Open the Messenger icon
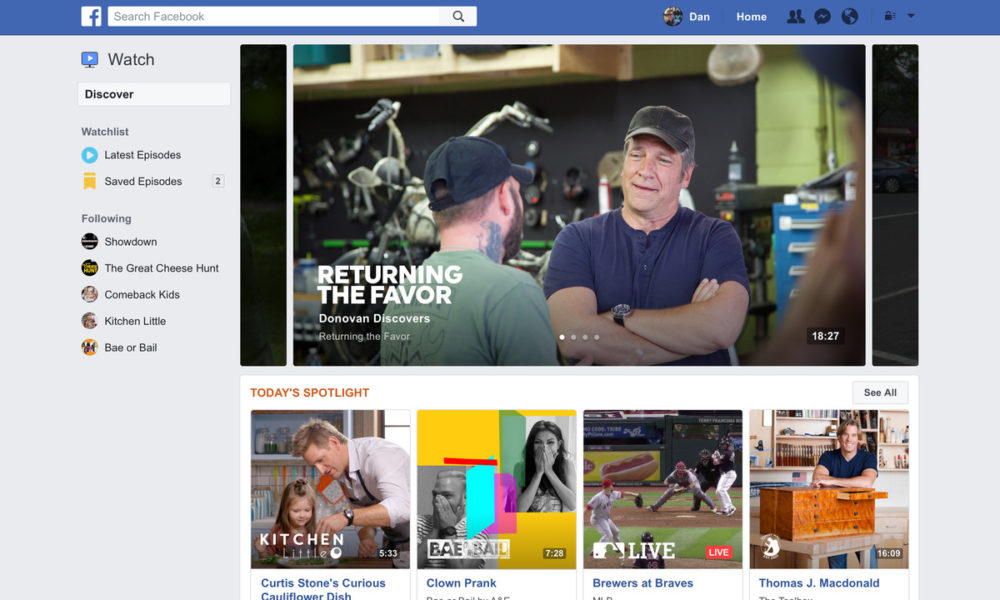The width and height of the screenshot is (1000, 600). point(822,16)
